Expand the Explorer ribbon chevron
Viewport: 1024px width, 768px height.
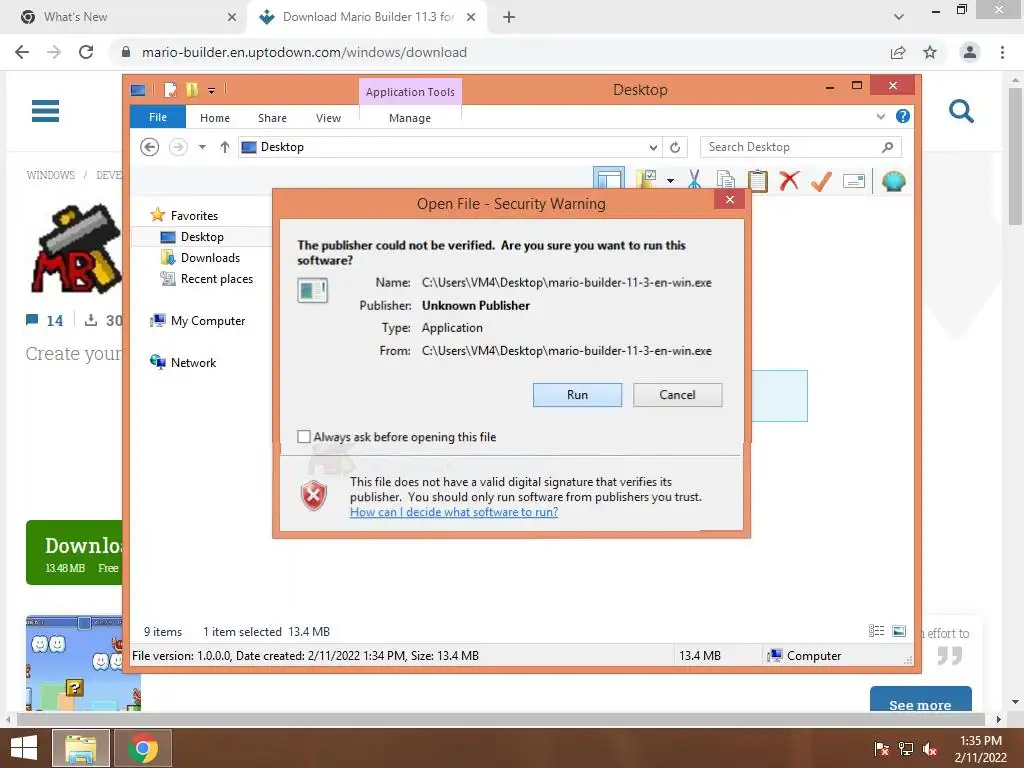880,116
